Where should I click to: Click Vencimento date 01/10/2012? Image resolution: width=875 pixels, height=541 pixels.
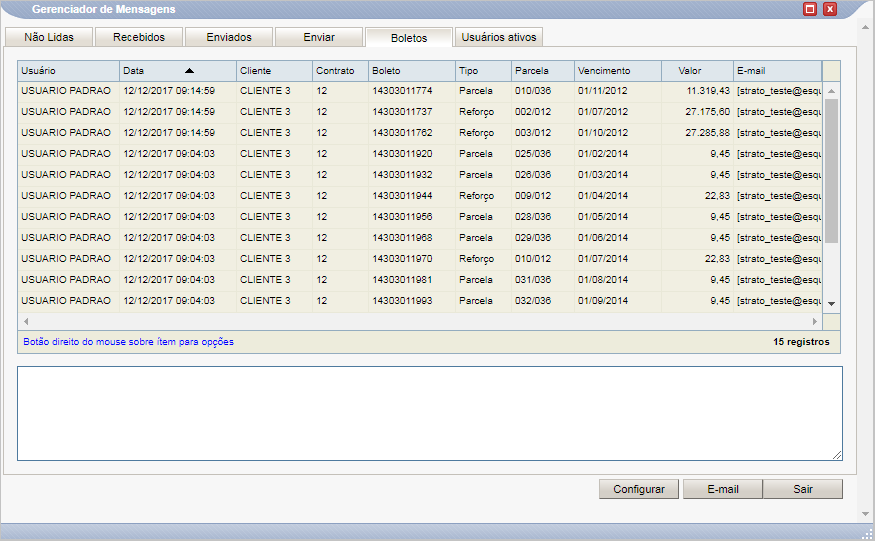tap(603, 133)
